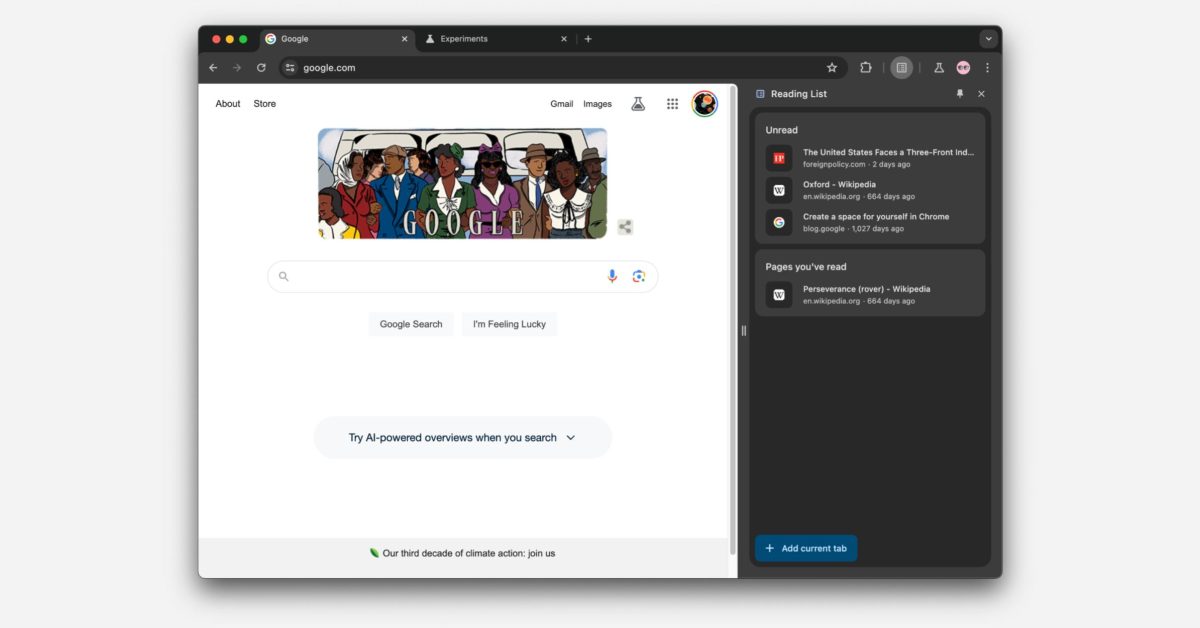Open Search Labs flask on Google homepage
This screenshot has height=628, width=1200.
pyautogui.click(x=638, y=103)
